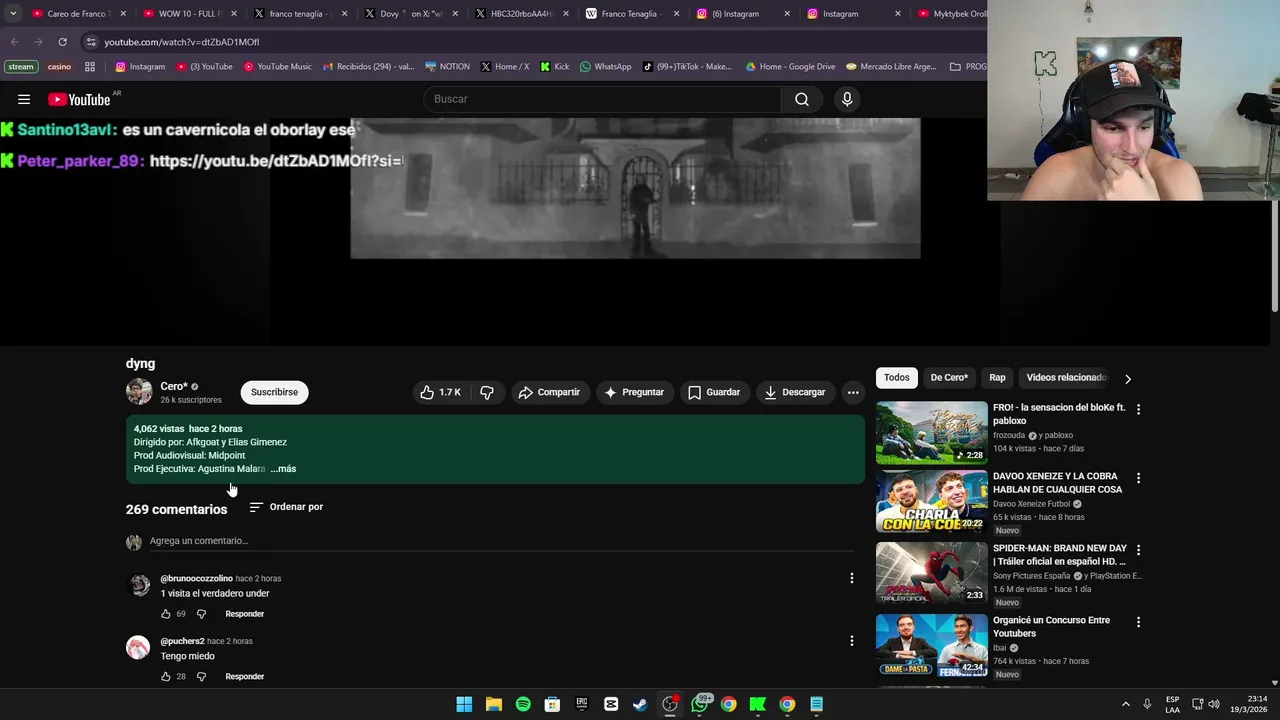Screen dimensions: 1280x720
Task: Open options for FRO! blokE video
Action: coord(1138,409)
